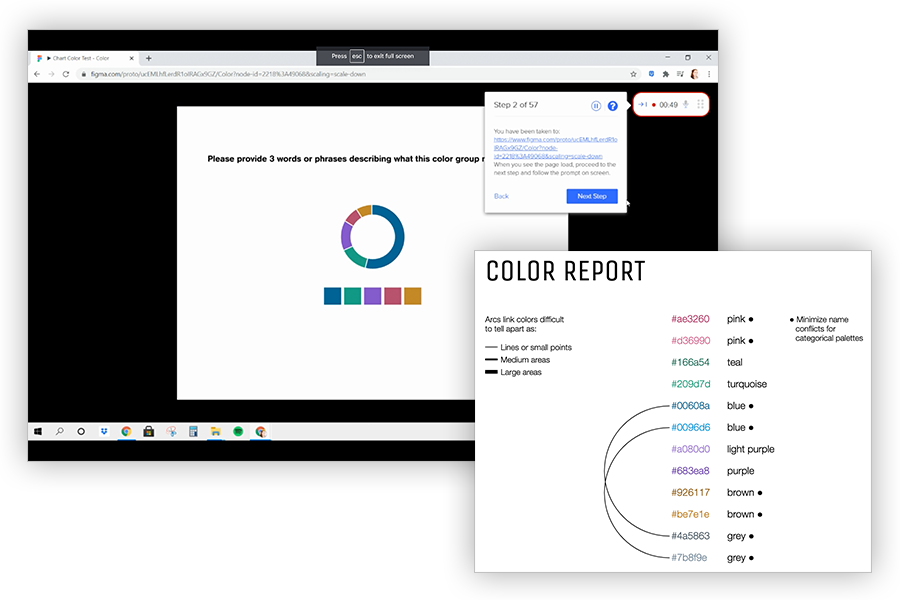
Task: Open Calculator from the taskbar
Action: (193, 431)
